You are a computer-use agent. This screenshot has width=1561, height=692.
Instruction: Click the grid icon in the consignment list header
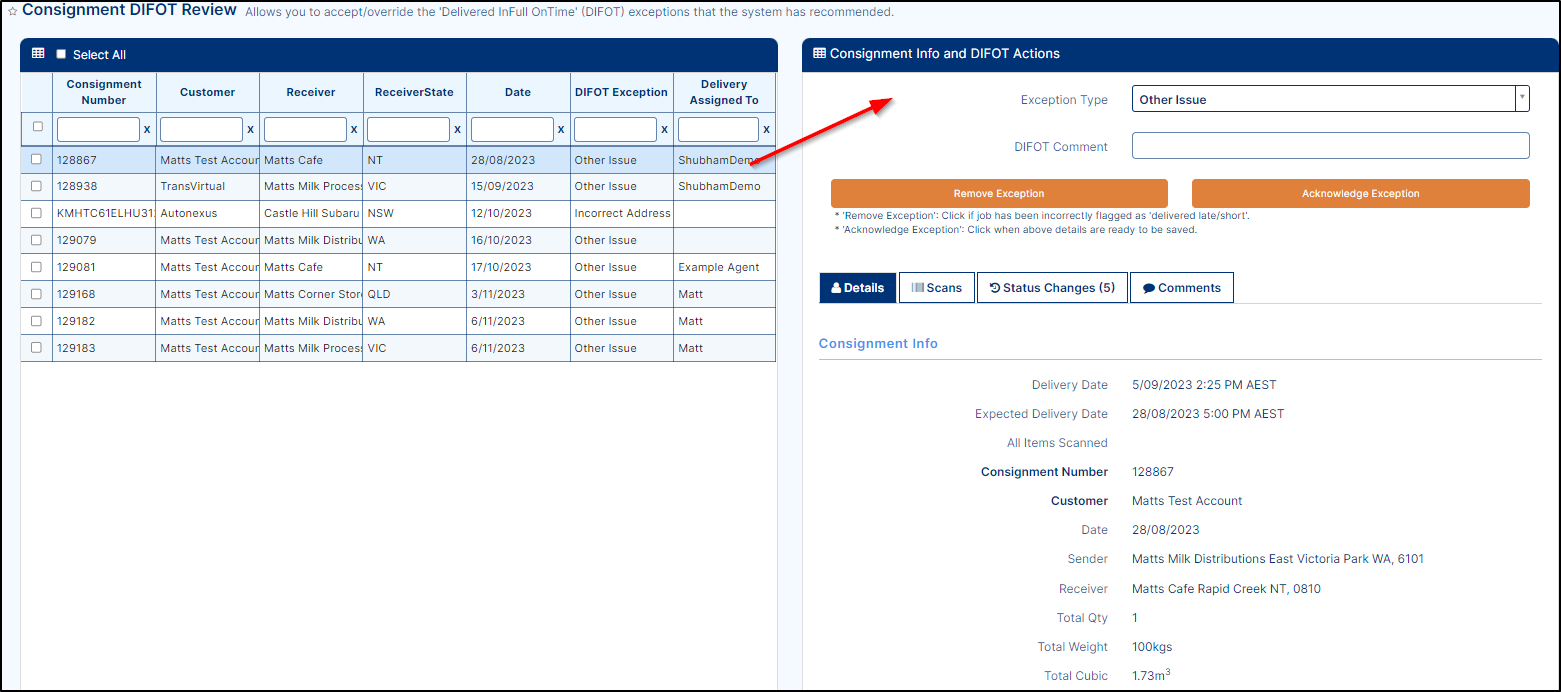(38, 54)
